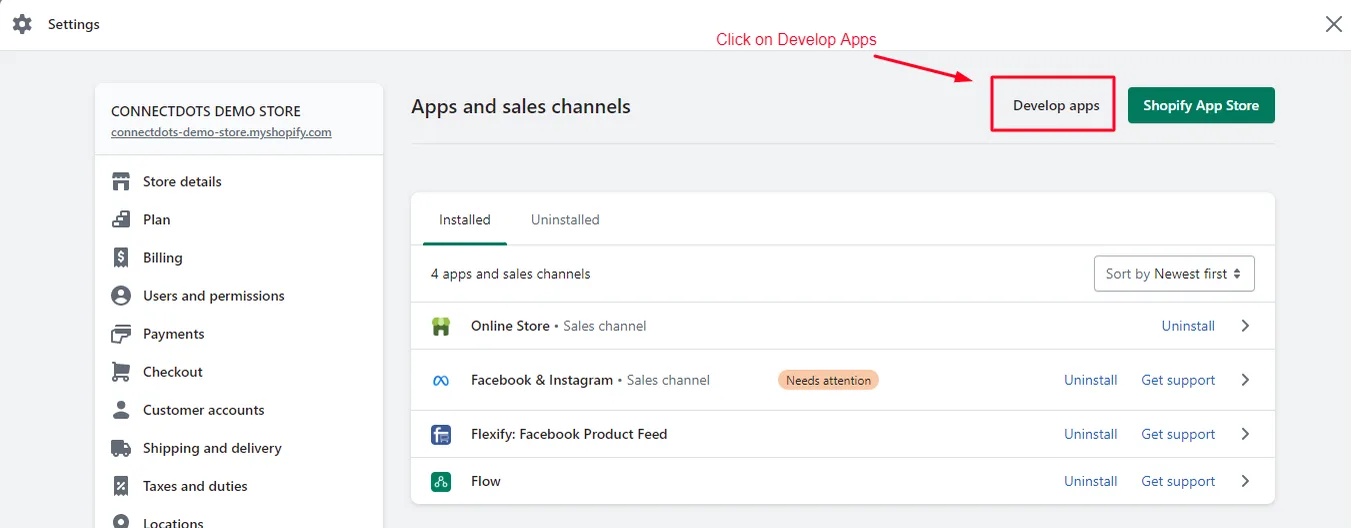
Task: Click the 4 apps and sales channels text
Action: (510, 274)
